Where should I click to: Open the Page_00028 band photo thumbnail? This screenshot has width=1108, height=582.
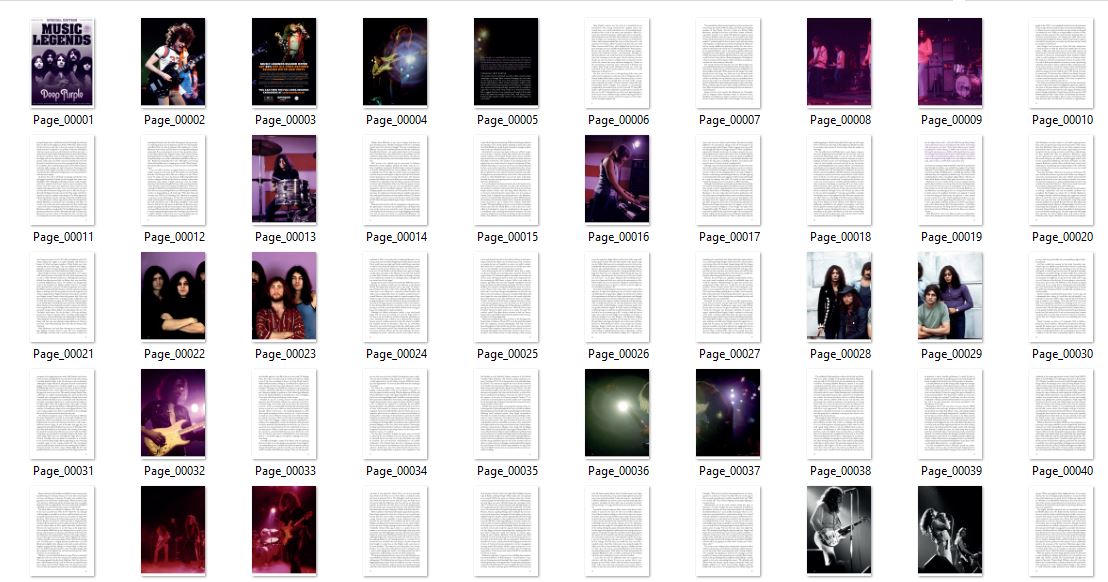(x=839, y=296)
